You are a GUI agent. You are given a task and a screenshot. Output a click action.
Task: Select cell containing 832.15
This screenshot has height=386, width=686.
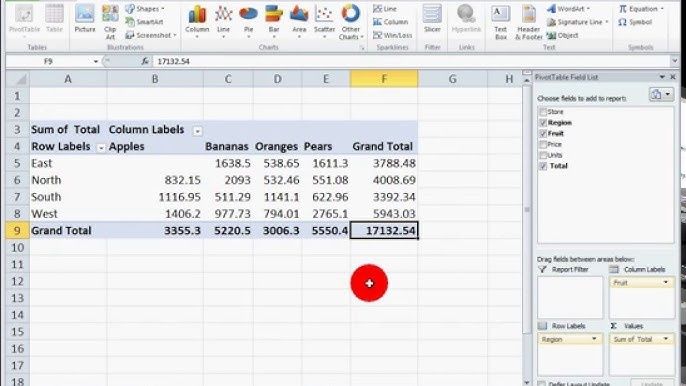155,180
